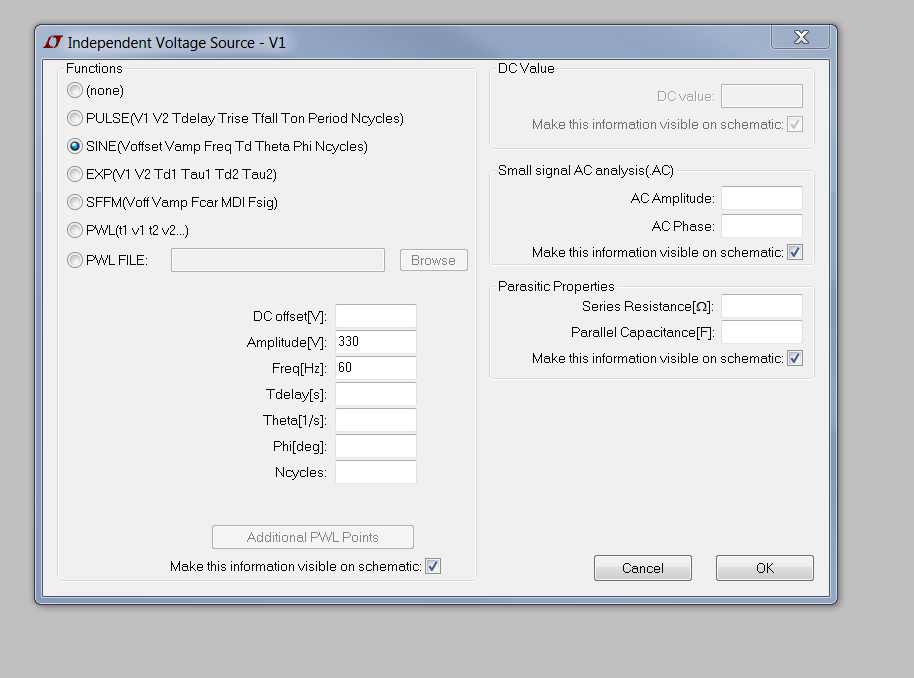This screenshot has height=678, width=914.
Task: Click the Browse button
Action: [434, 260]
